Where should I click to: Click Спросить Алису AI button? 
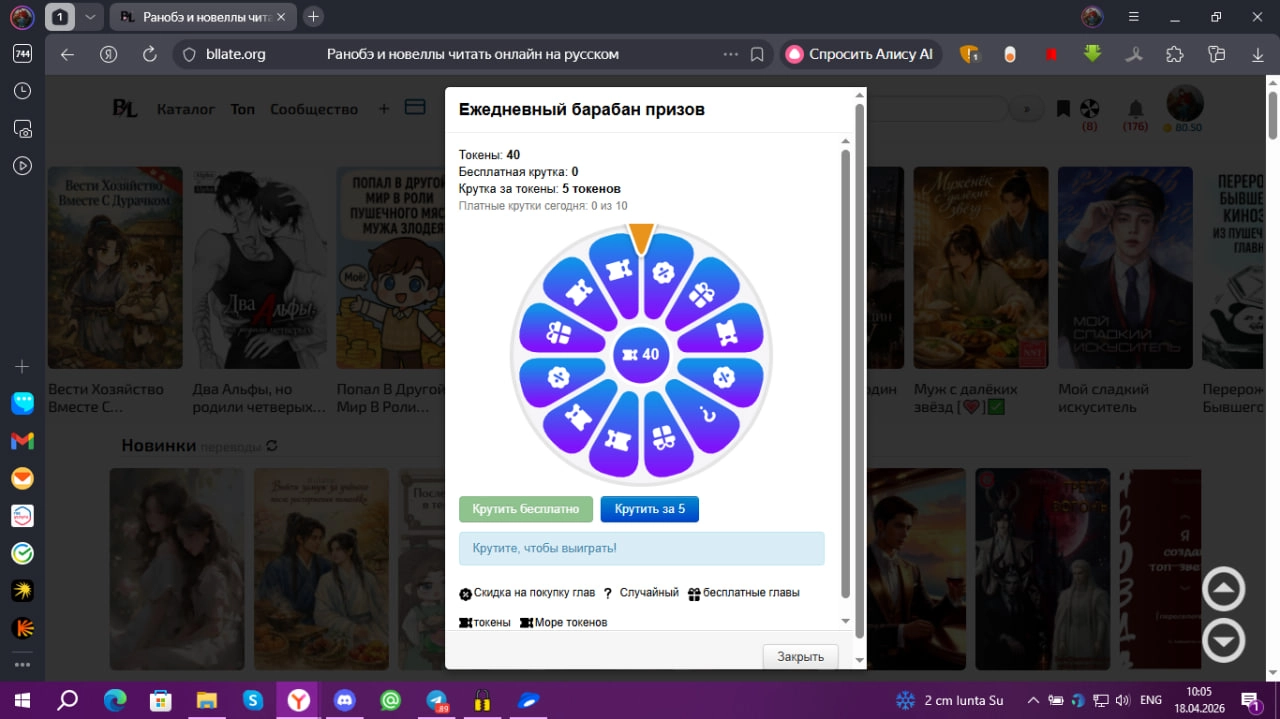point(862,54)
